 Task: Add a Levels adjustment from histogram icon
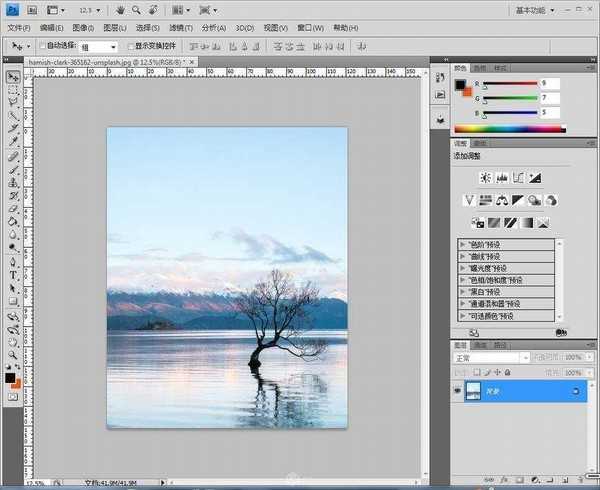(x=501, y=177)
